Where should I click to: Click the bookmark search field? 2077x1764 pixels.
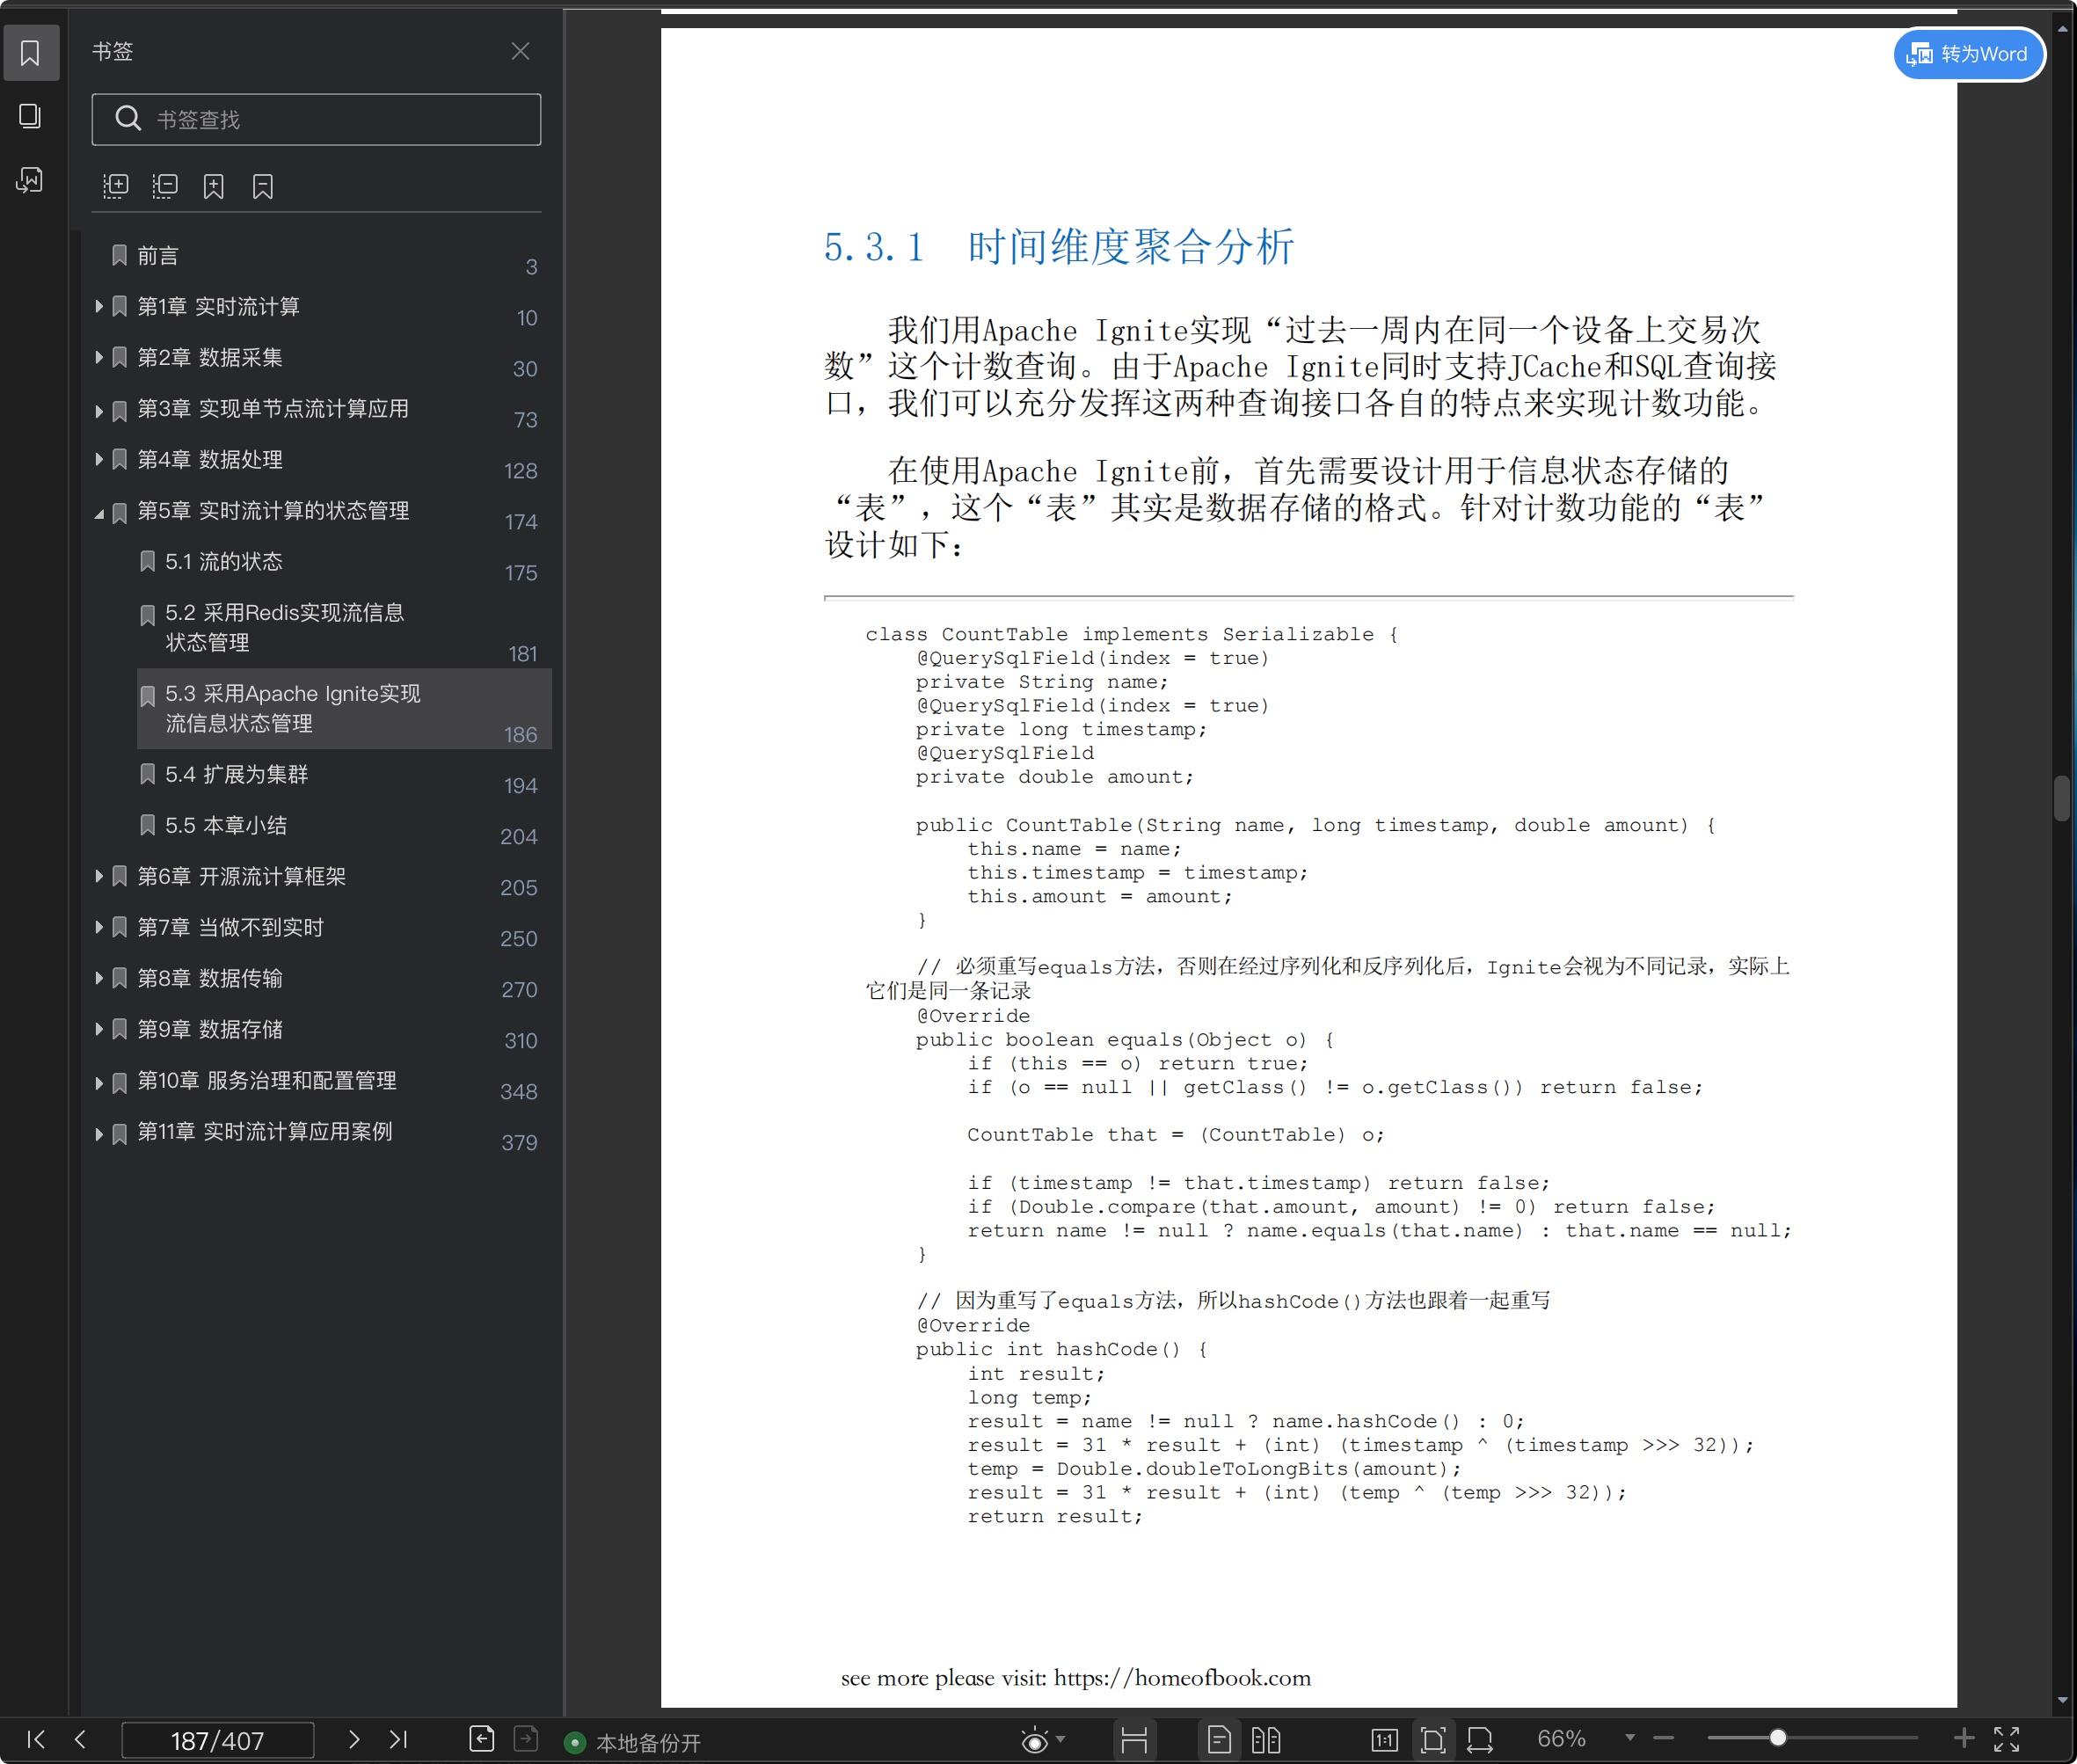point(316,119)
